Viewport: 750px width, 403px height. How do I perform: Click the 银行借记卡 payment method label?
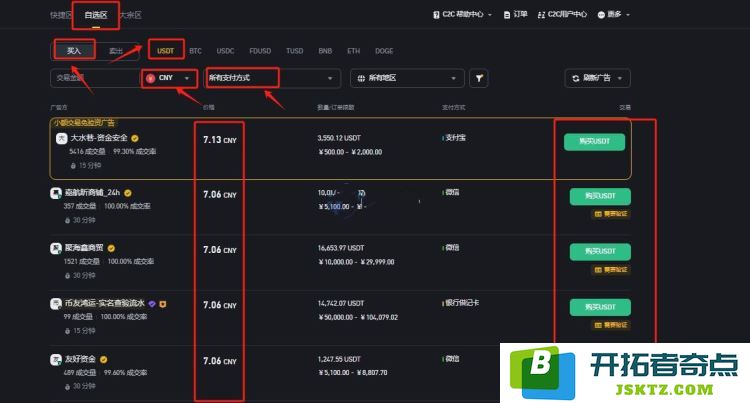click(x=461, y=303)
